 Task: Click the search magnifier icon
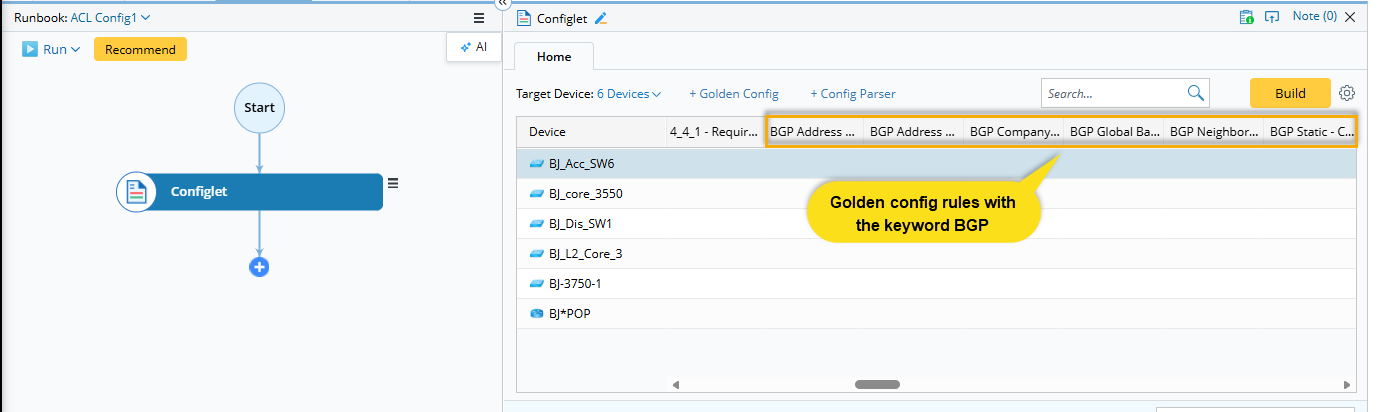[1196, 93]
